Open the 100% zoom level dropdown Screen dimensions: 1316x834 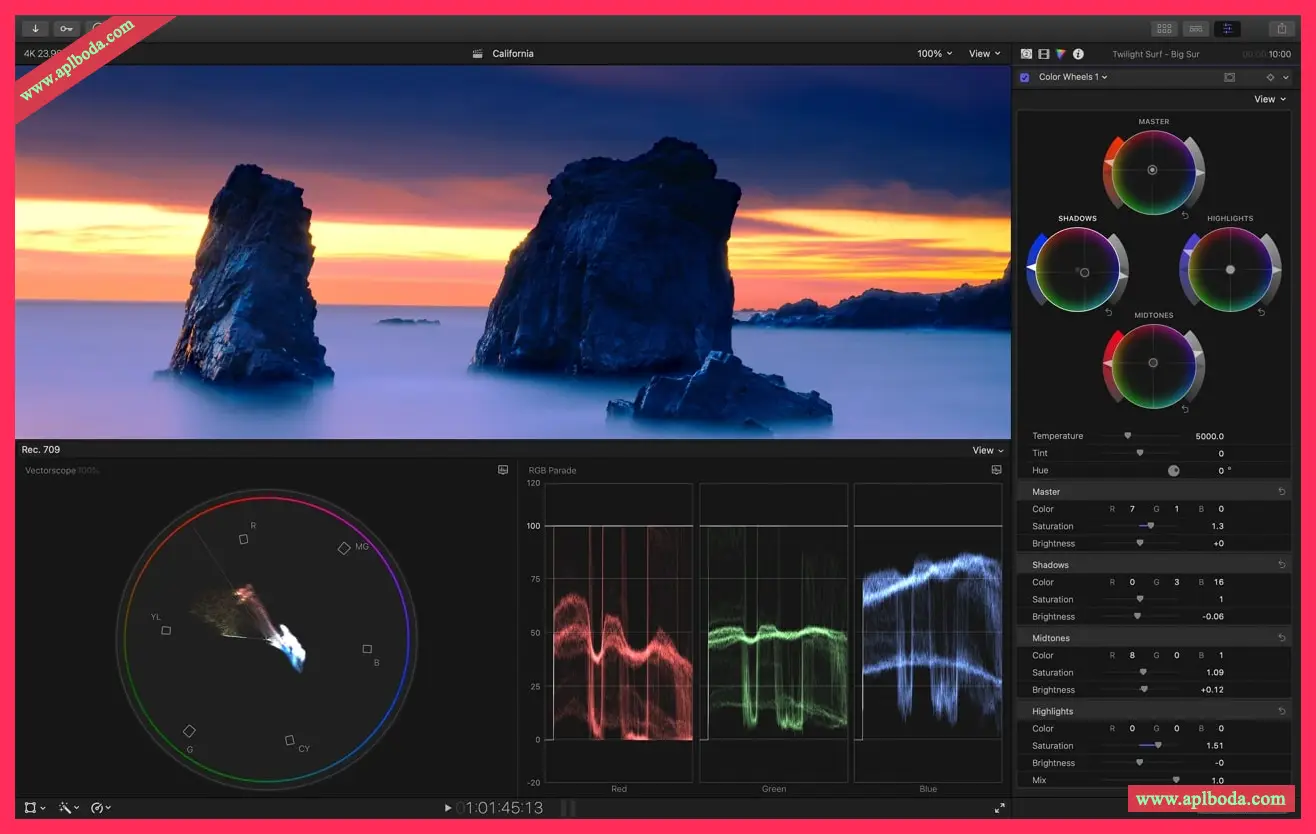tap(934, 54)
